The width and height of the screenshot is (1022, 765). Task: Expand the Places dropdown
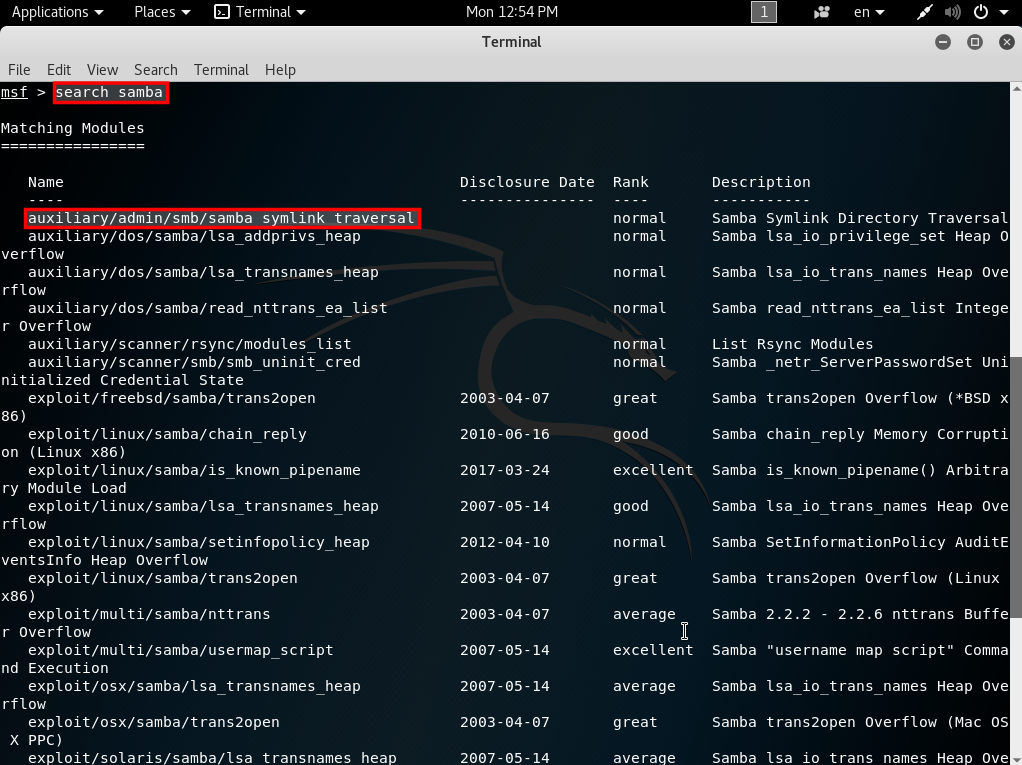point(161,12)
